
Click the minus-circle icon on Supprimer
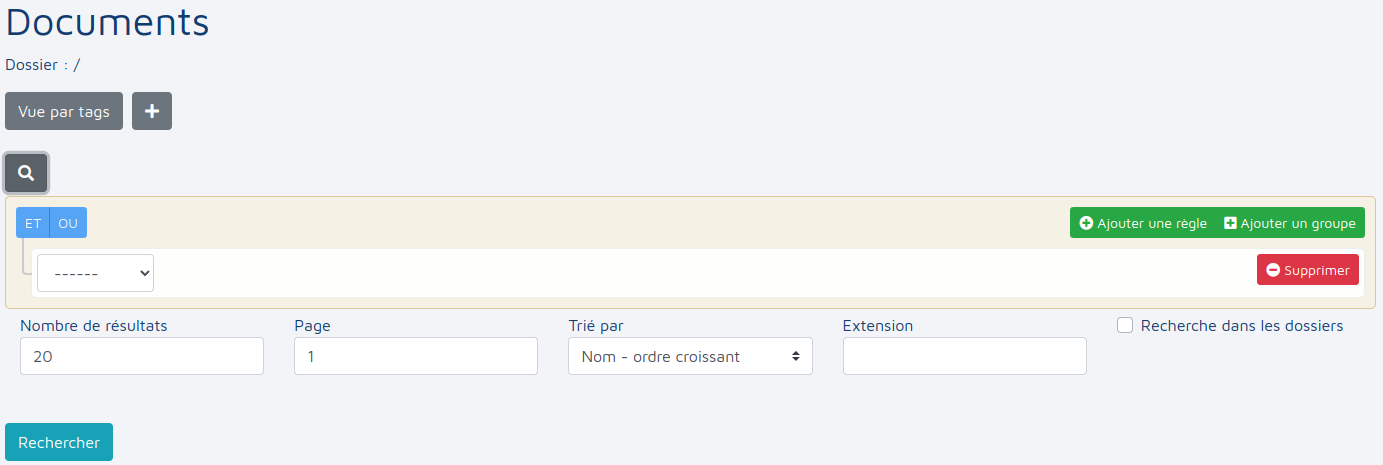1273,270
